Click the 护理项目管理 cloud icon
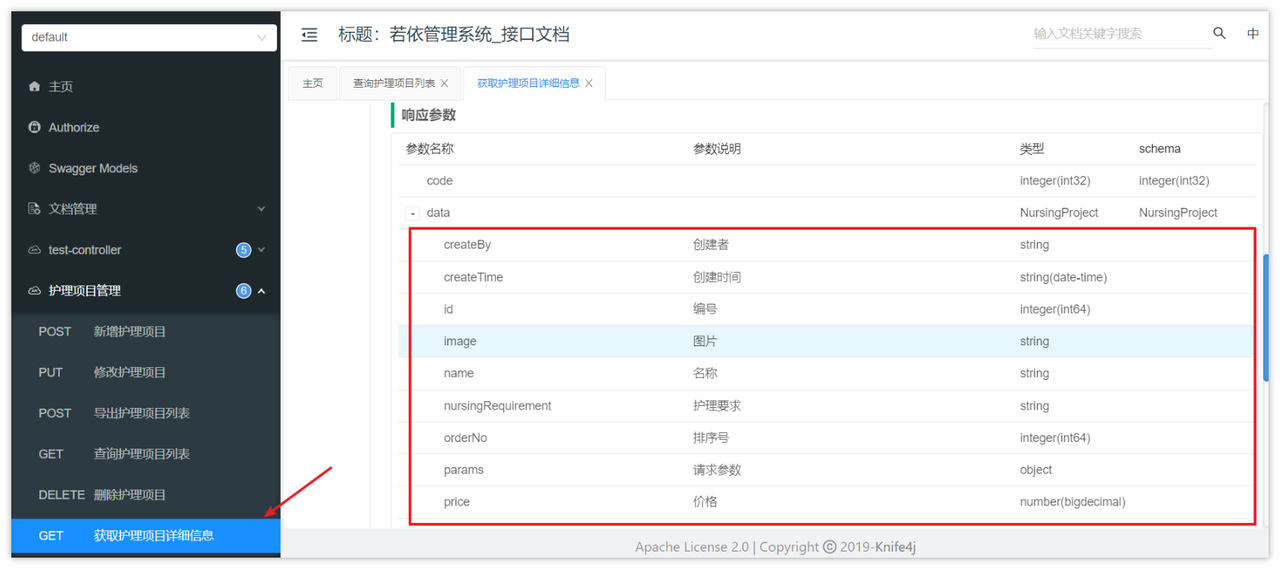Viewport: 1280px width, 569px height. (x=35, y=291)
